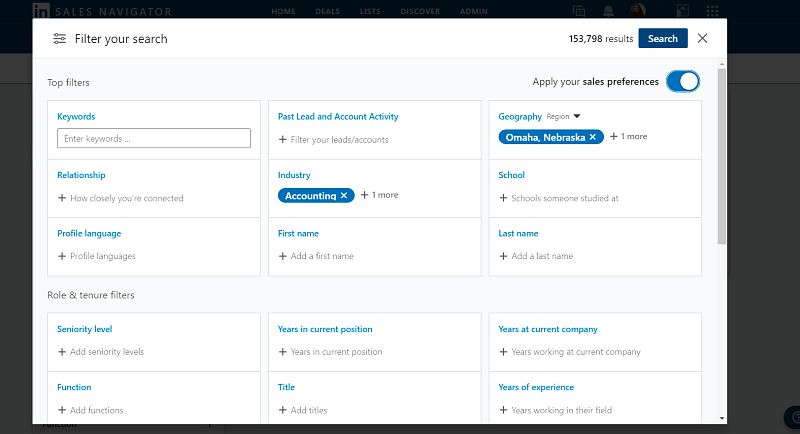This screenshot has height=434, width=800.
Task: Click the notifications bell icon
Action: pyautogui.click(x=608, y=11)
